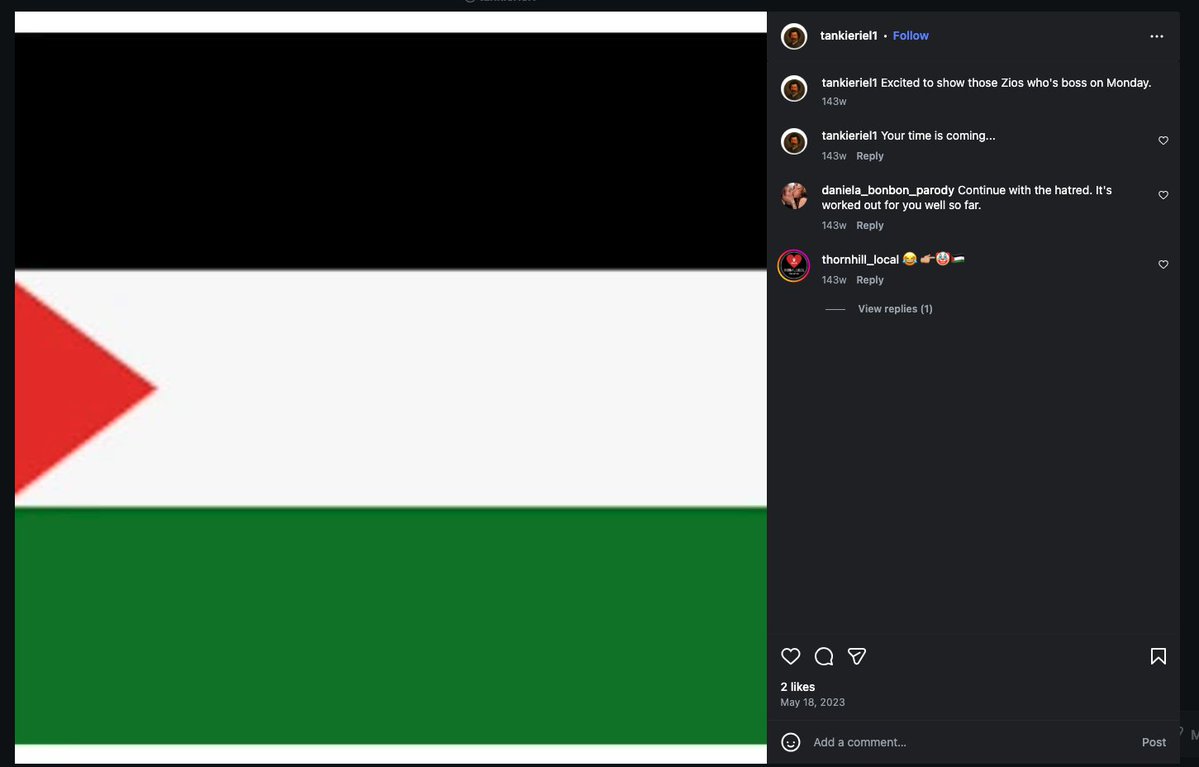Image resolution: width=1199 pixels, height=767 pixels.
Task: View who liked via '2 likes'
Action: [x=798, y=687]
